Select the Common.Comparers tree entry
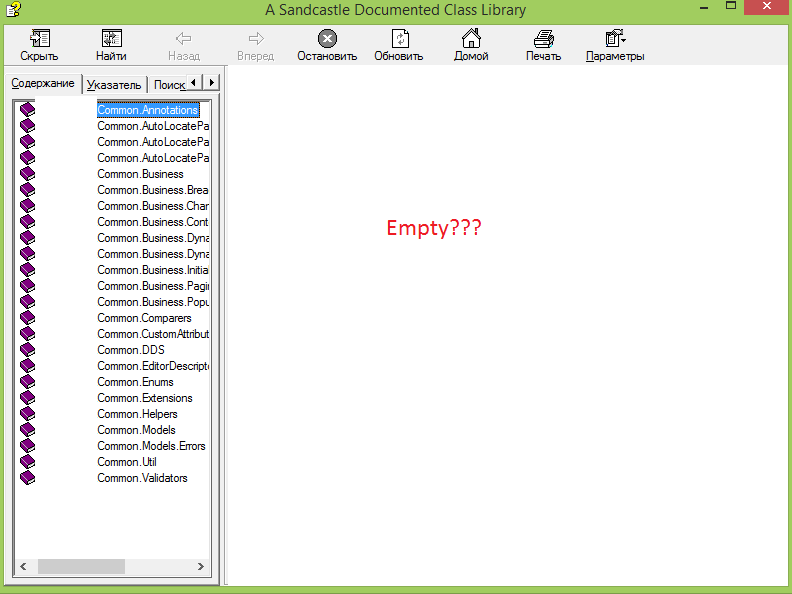Image resolution: width=792 pixels, height=594 pixels. [x=144, y=318]
